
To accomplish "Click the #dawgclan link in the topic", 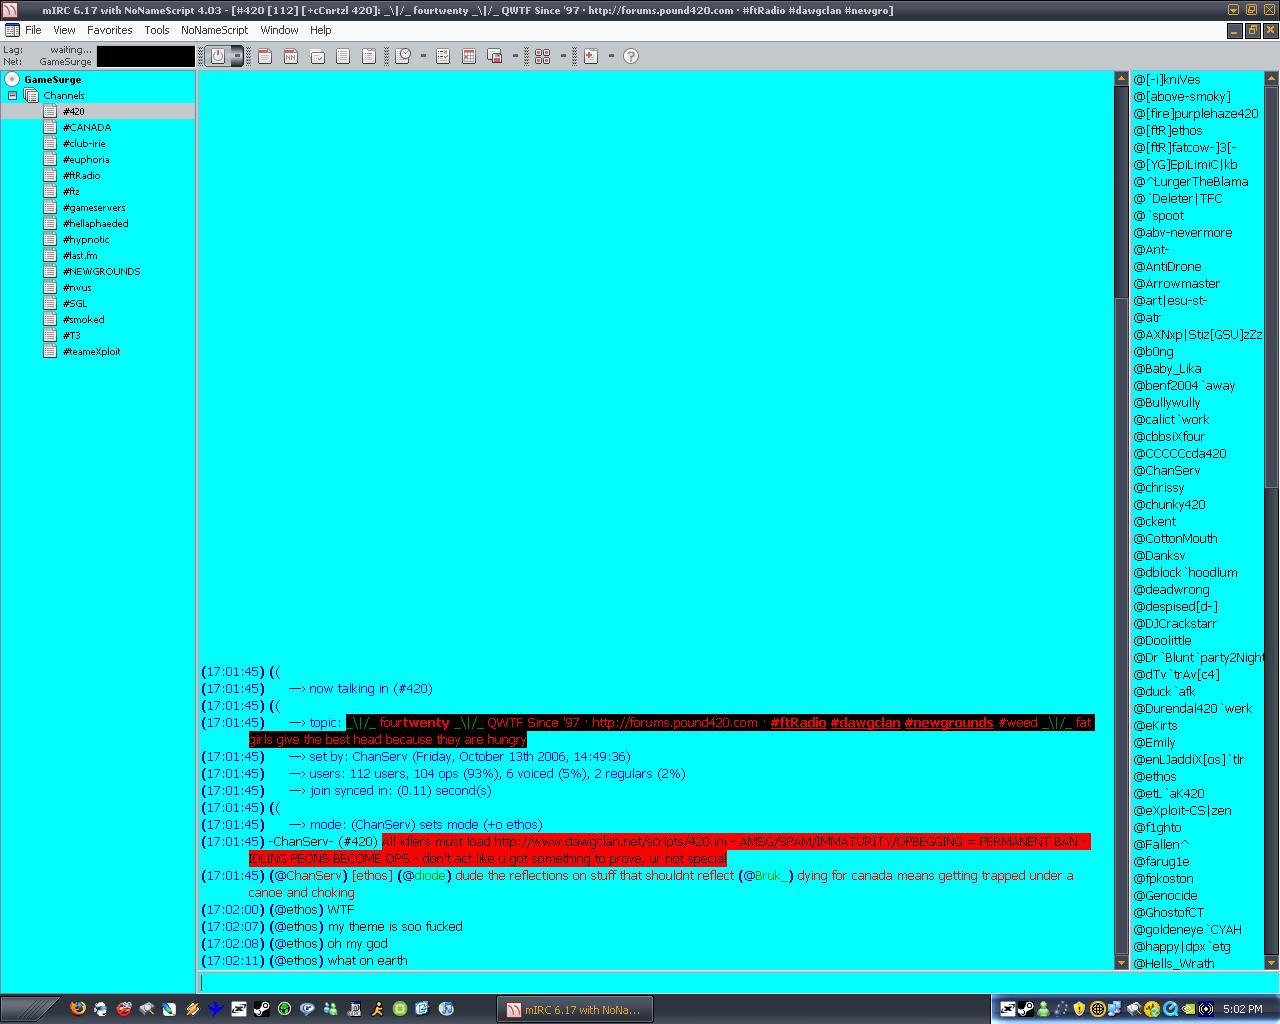I will tap(865, 723).
